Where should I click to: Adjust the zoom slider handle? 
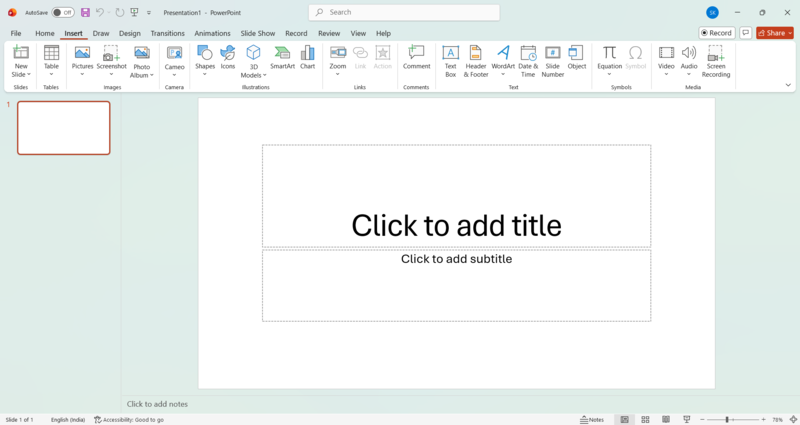[x=727, y=419]
